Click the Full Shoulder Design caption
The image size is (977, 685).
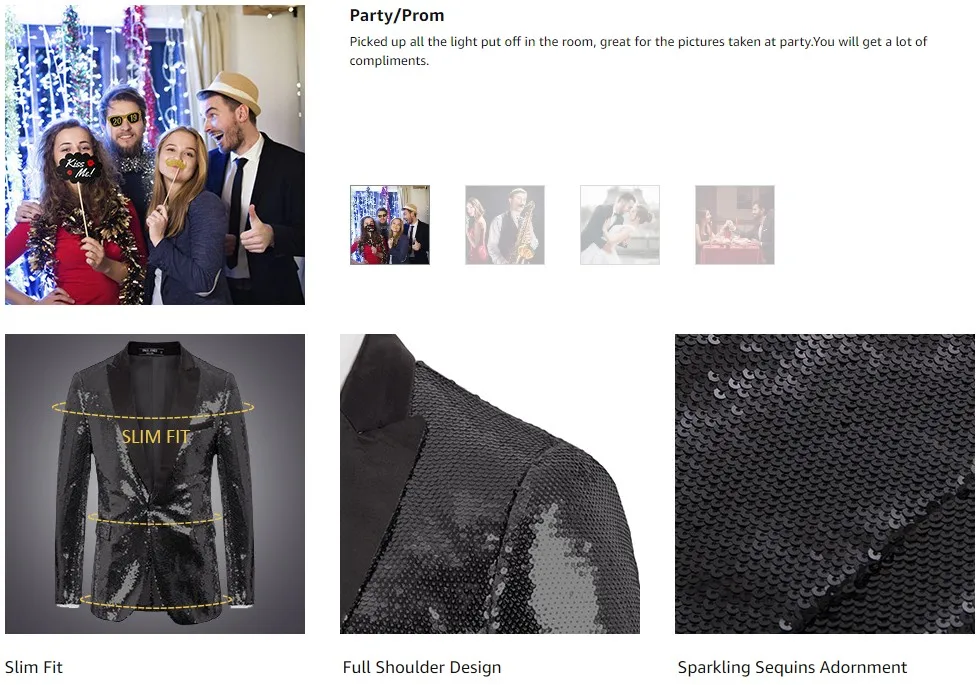422,667
